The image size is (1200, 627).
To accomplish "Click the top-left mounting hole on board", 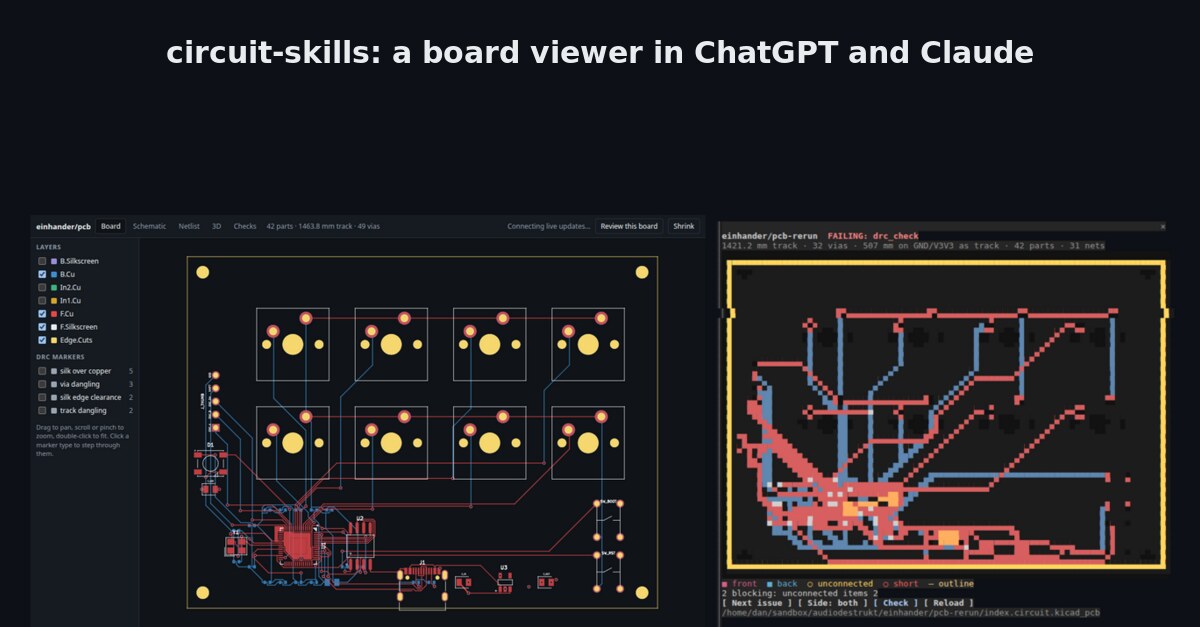I will tap(203, 272).
